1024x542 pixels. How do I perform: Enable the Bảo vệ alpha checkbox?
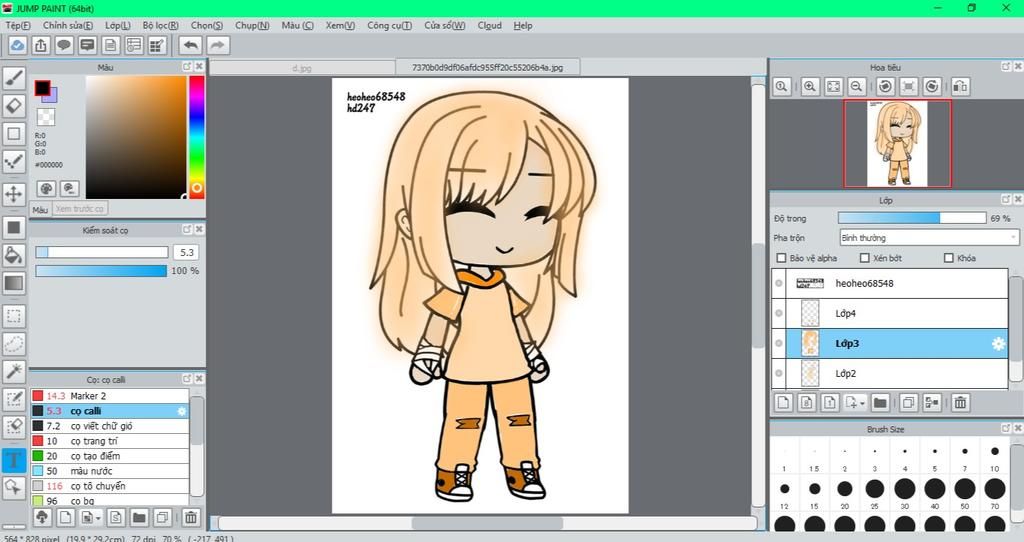pyautogui.click(x=780, y=258)
